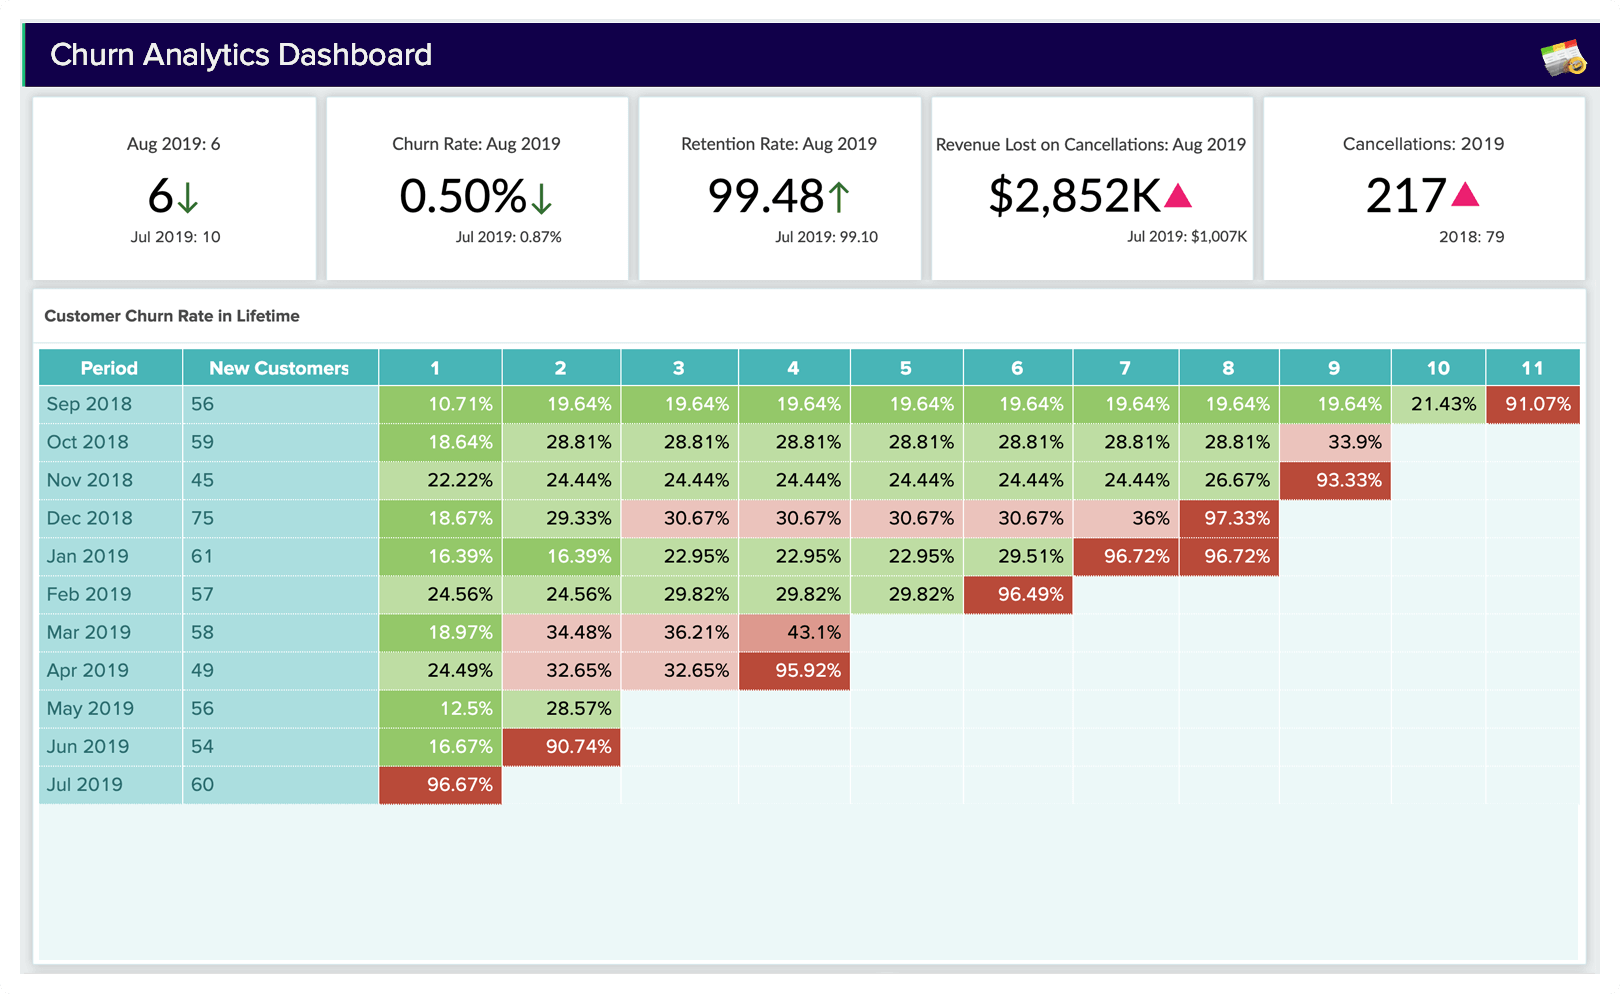Select the Jul 2019 row label
The width and height of the screenshot is (1620, 994).
pos(84,784)
